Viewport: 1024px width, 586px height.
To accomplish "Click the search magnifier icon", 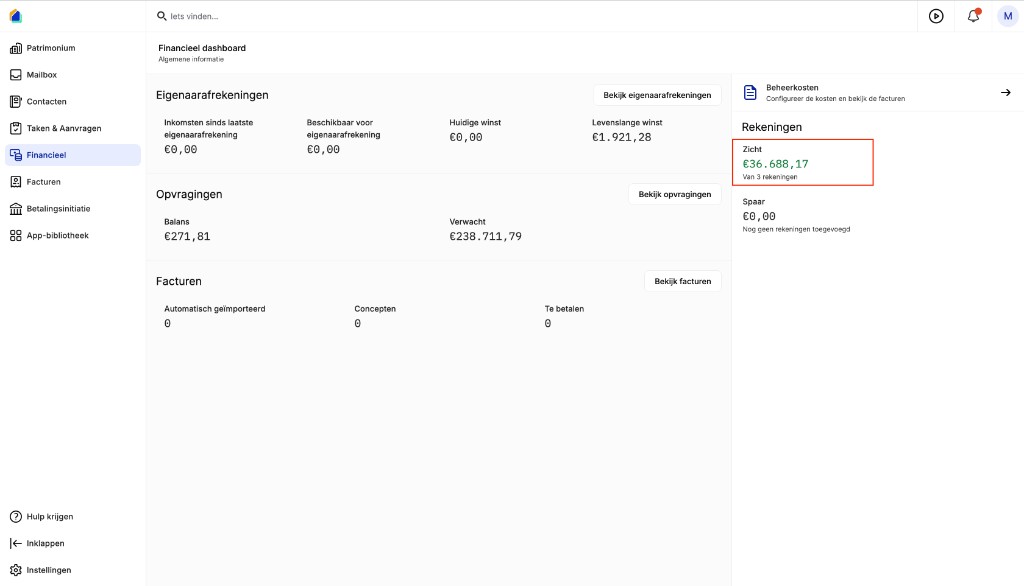I will pyautogui.click(x=161, y=16).
